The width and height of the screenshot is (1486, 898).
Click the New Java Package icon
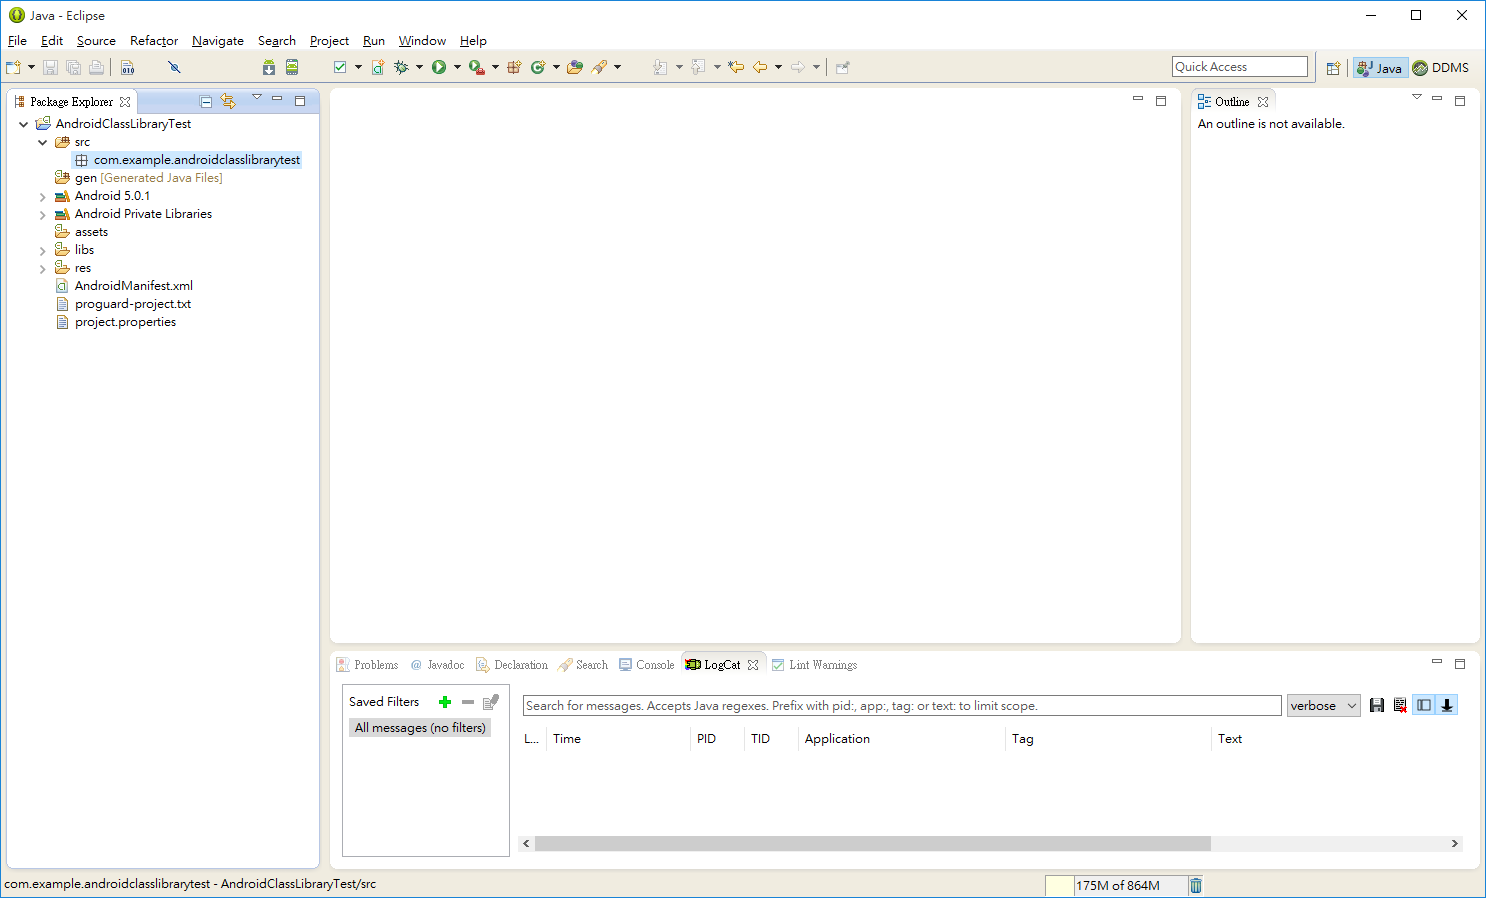(x=514, y=67)
